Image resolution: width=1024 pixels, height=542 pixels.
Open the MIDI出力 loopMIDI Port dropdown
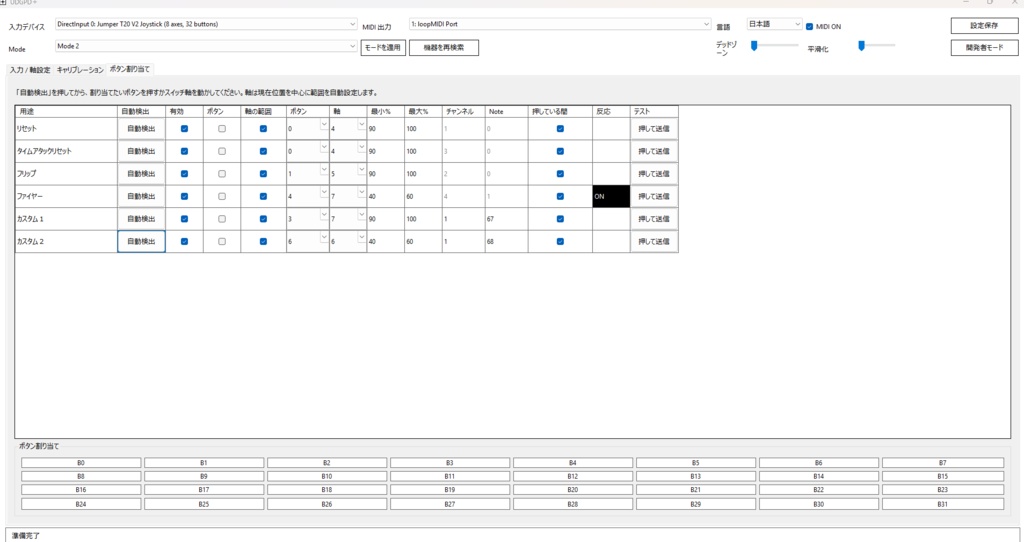tap(560, 25)
